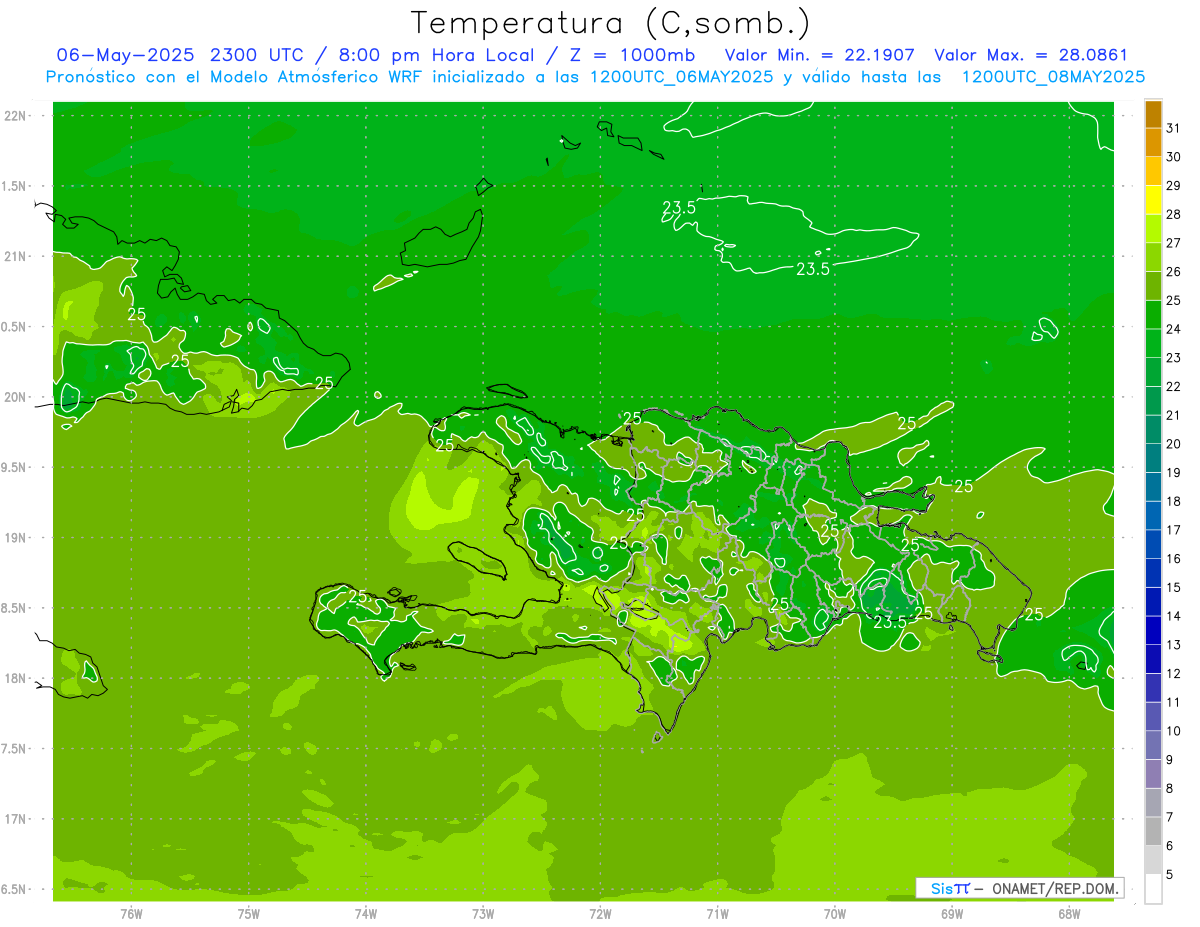Click the "22N" latitude axis label
Screen dimensions: 1200x927
click(x=17, y=116)
